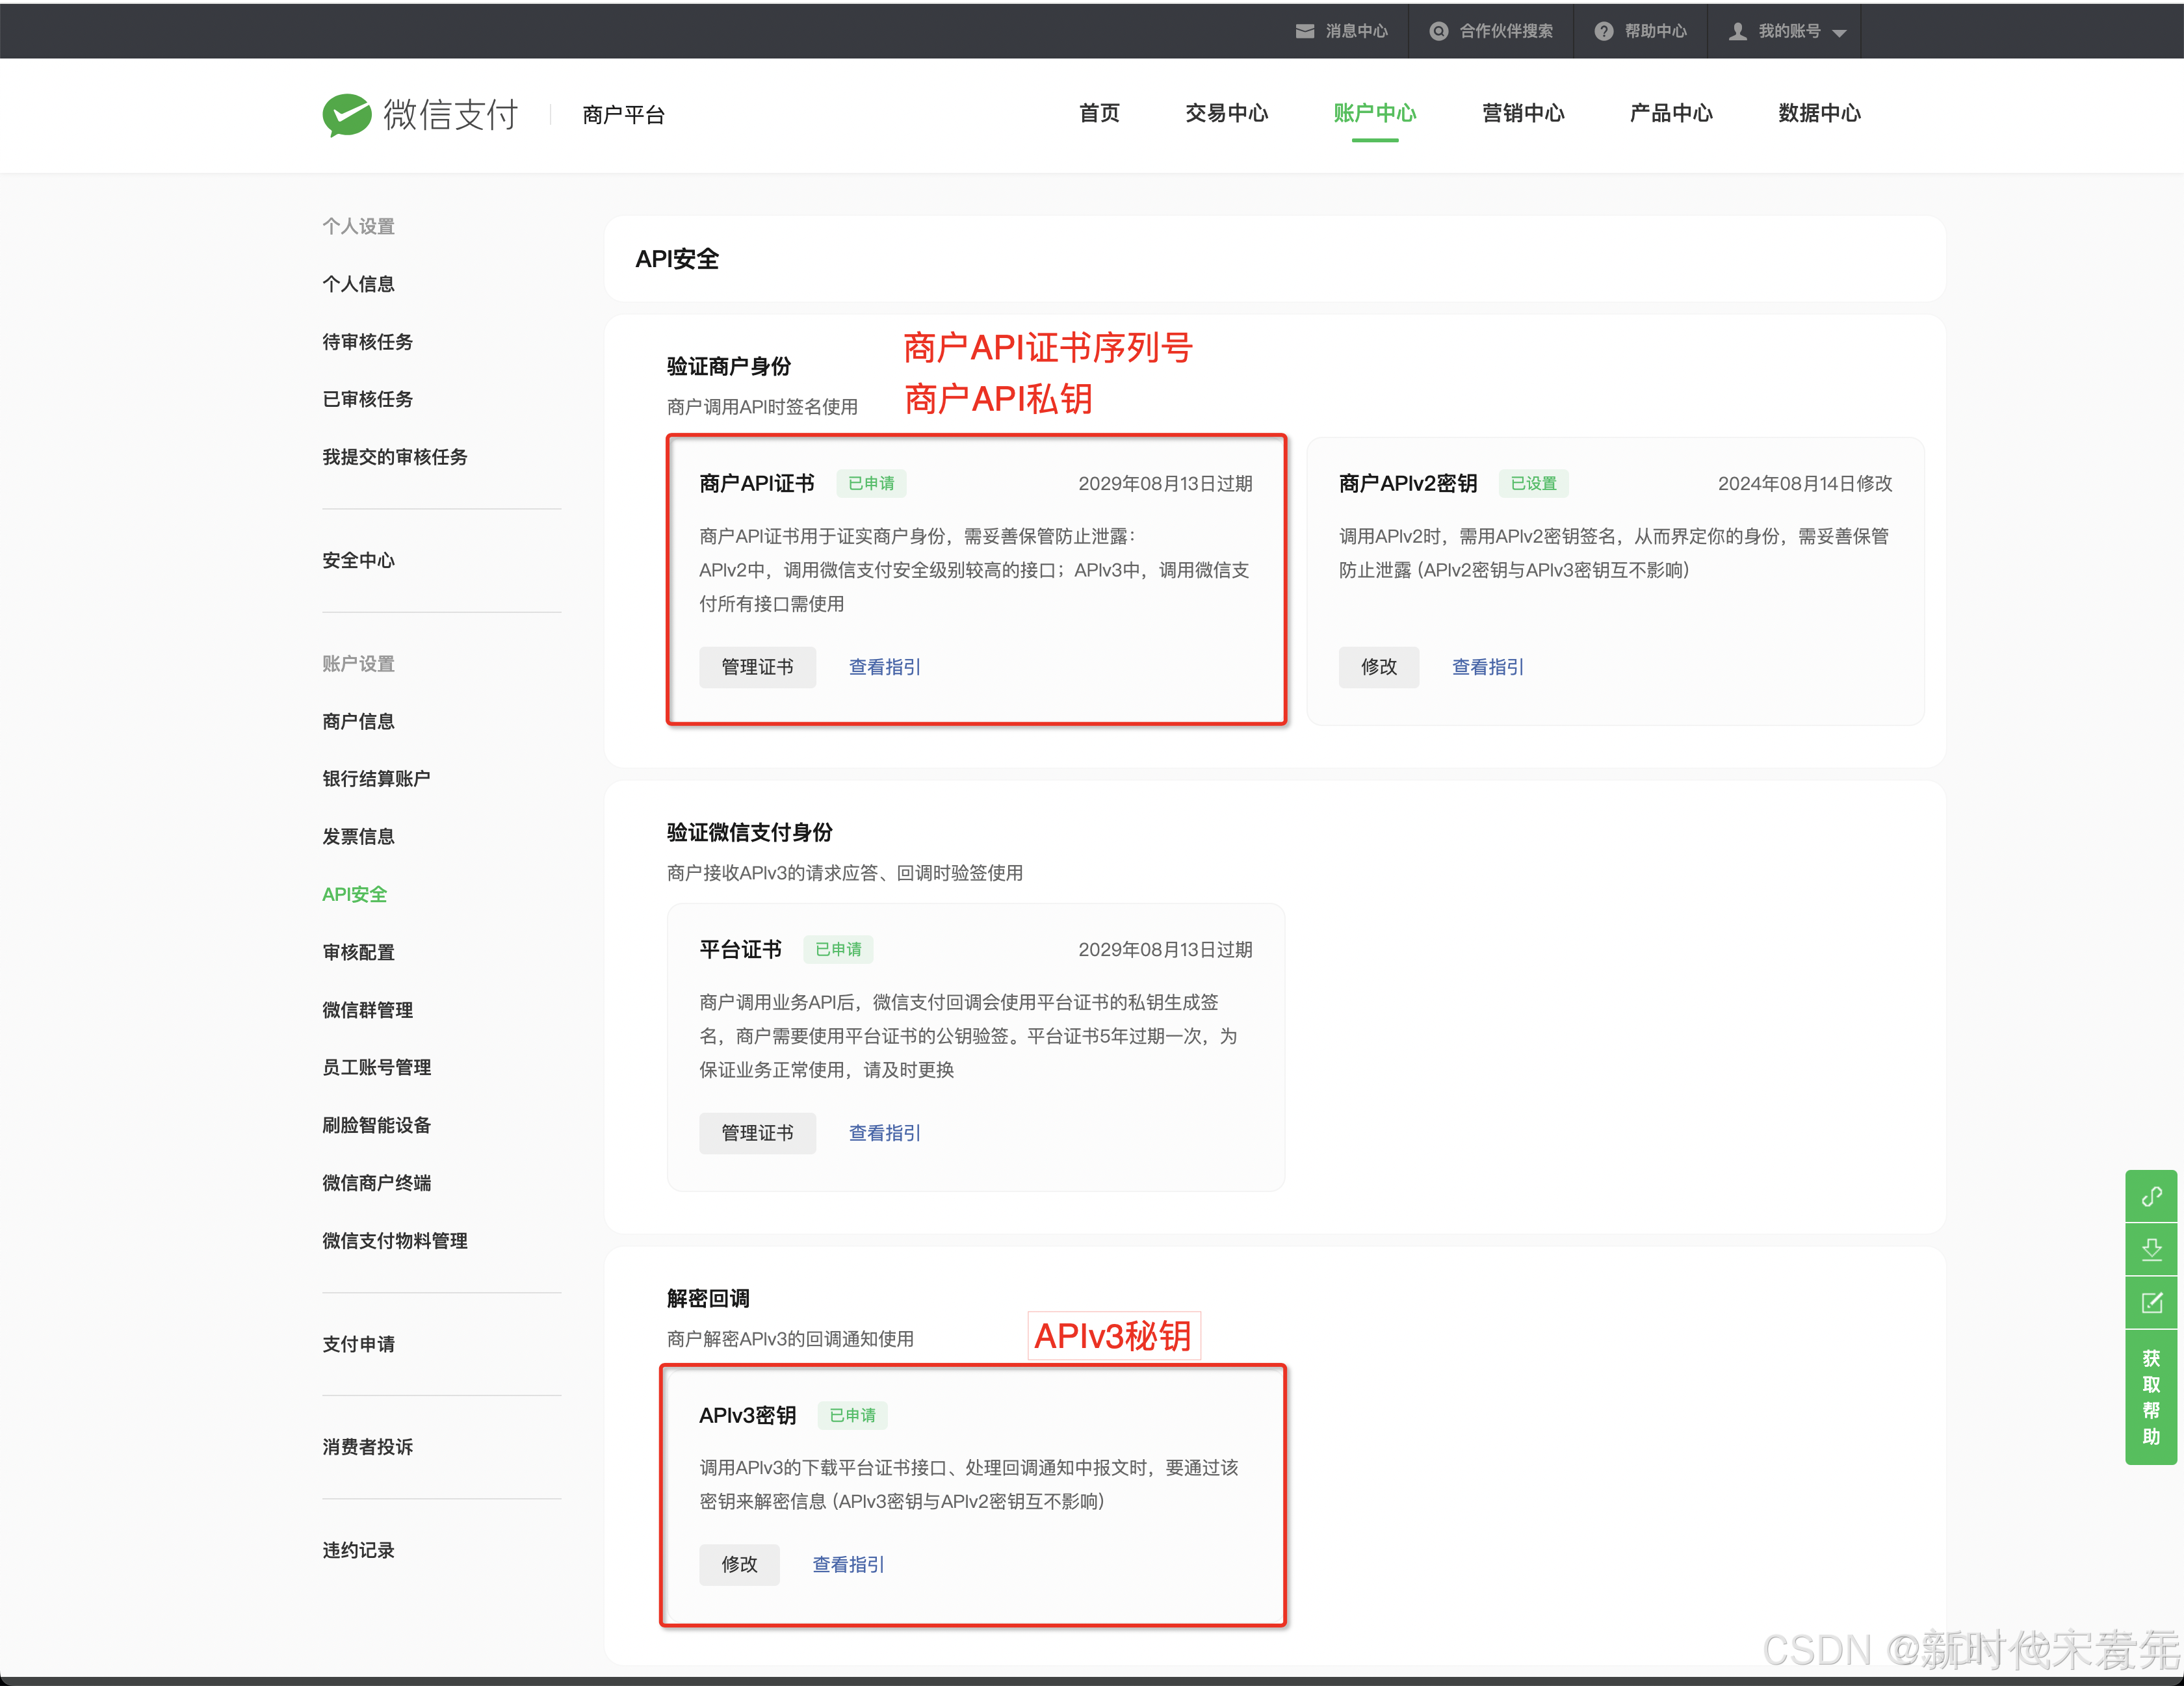Click the 帮助中心 question mark icon
This screenshot has width=2184, height=1686.
click(x=1603, y=31)
